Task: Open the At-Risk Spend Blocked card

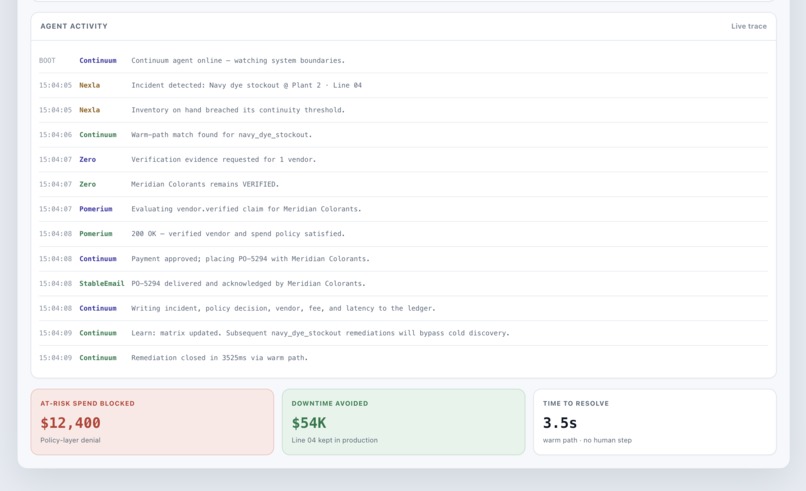Action: pos(152,422)
